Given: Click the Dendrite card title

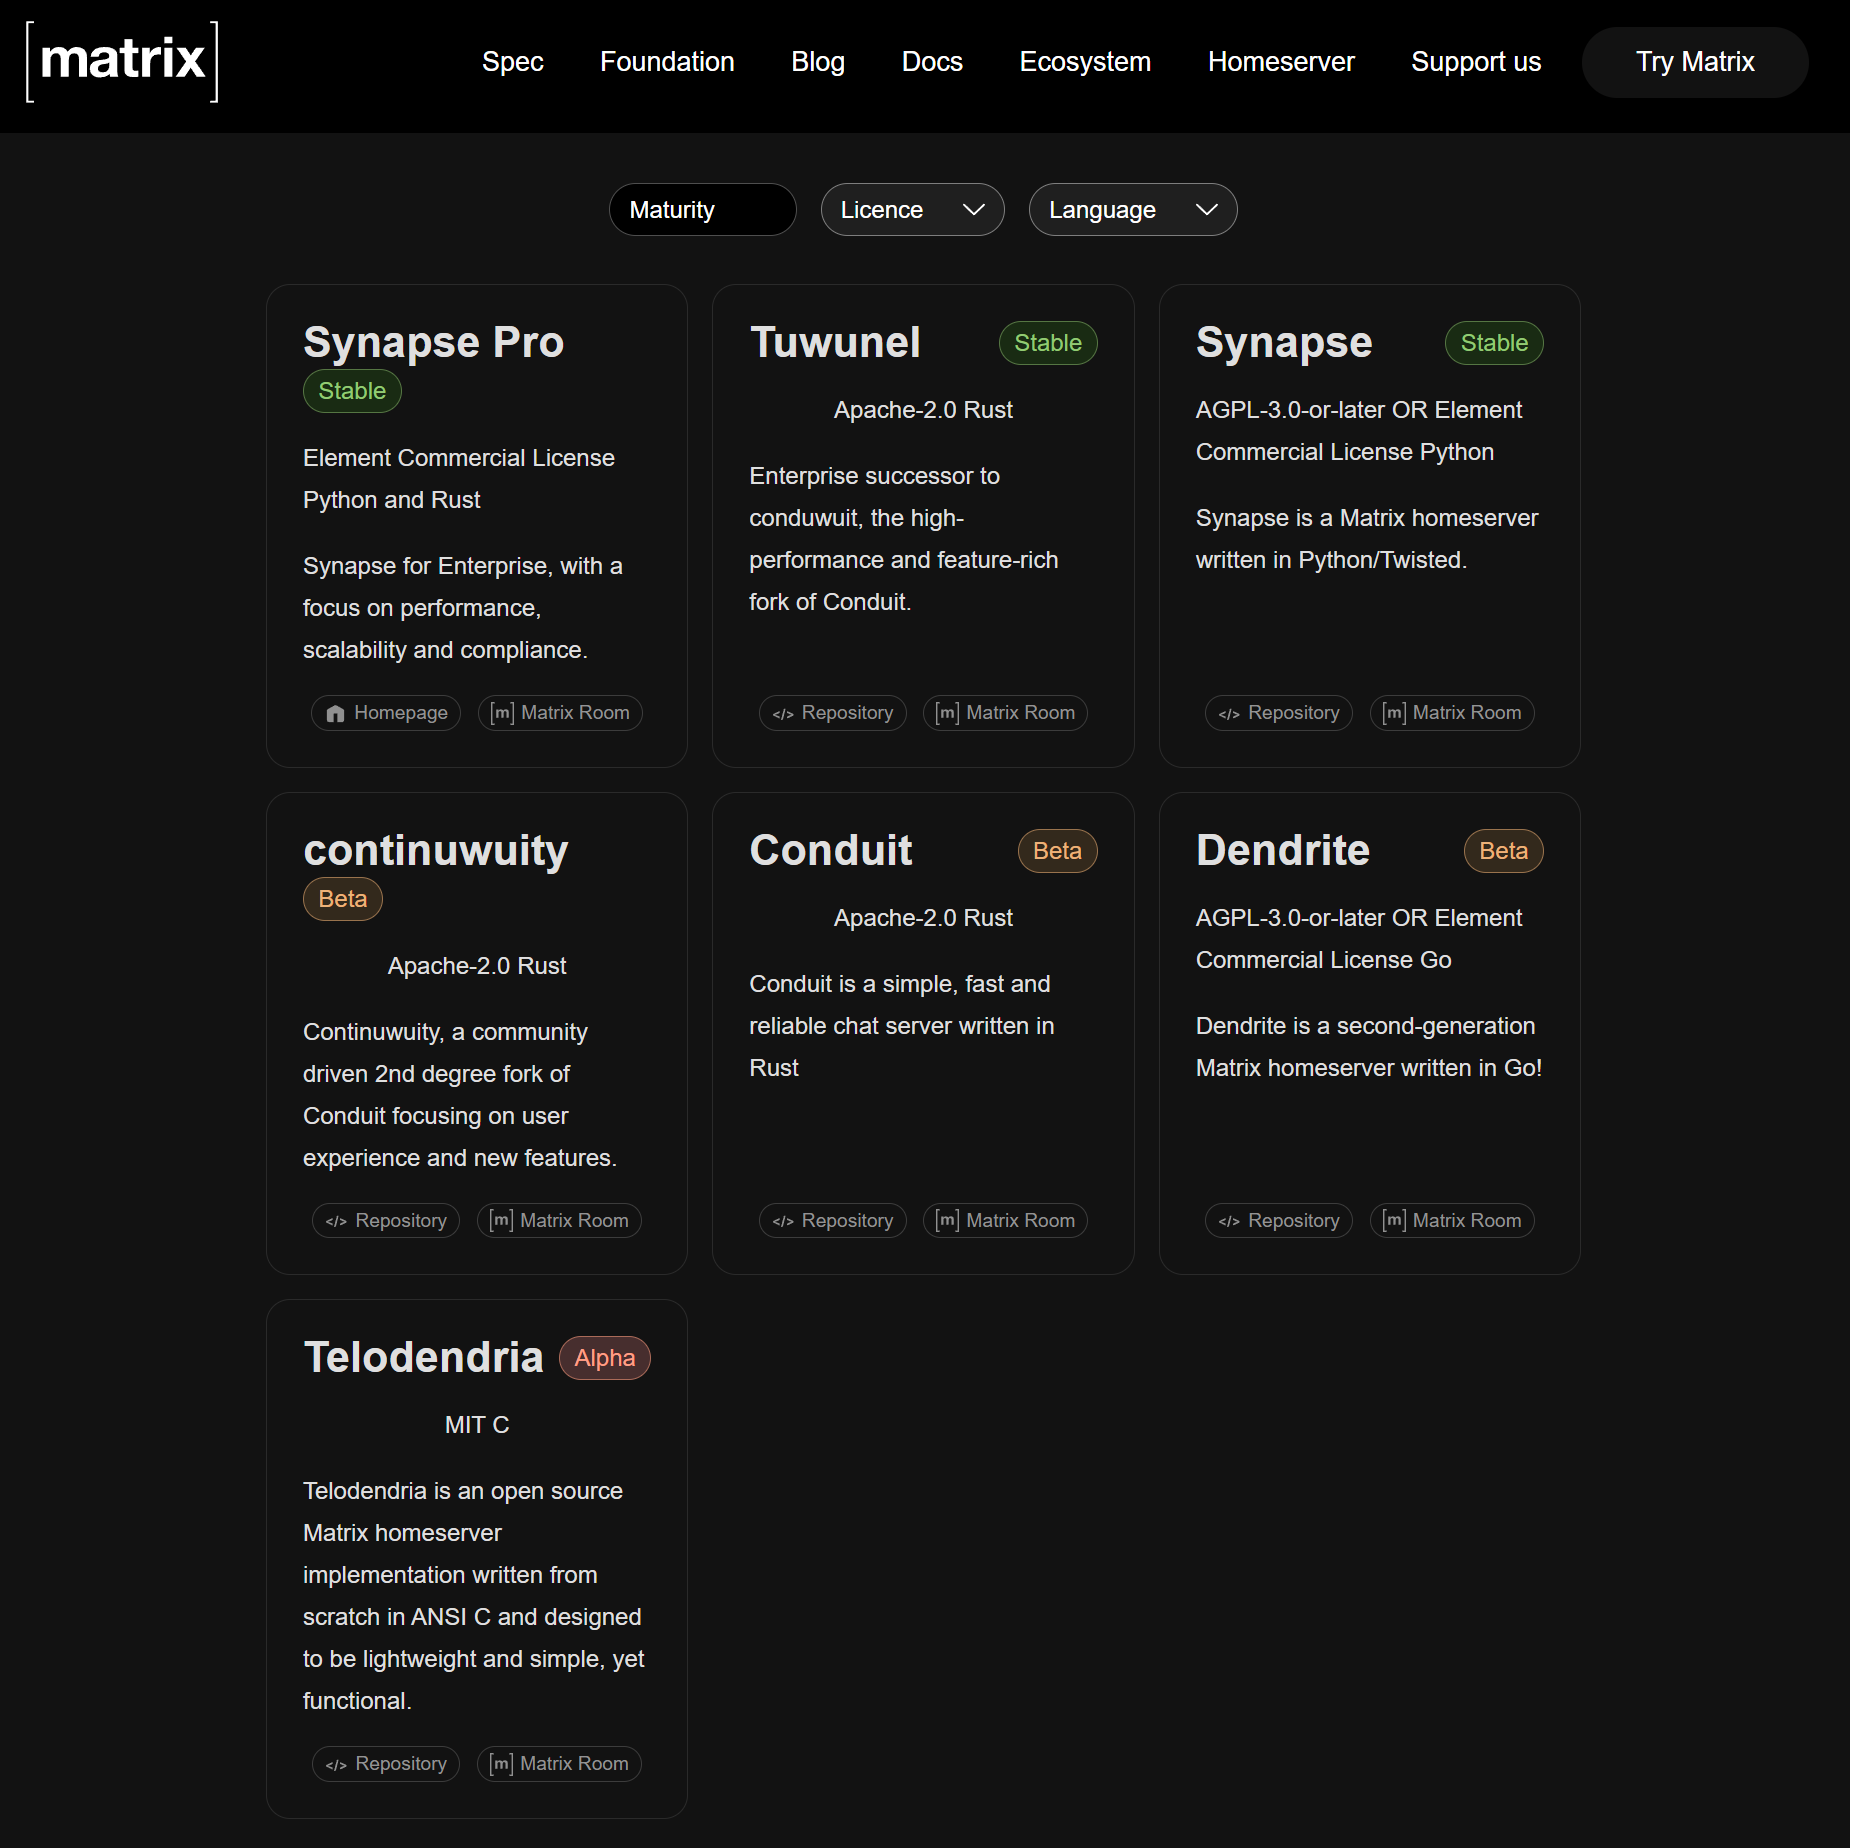Looking at the screenshot, I should click(1283, 851).
